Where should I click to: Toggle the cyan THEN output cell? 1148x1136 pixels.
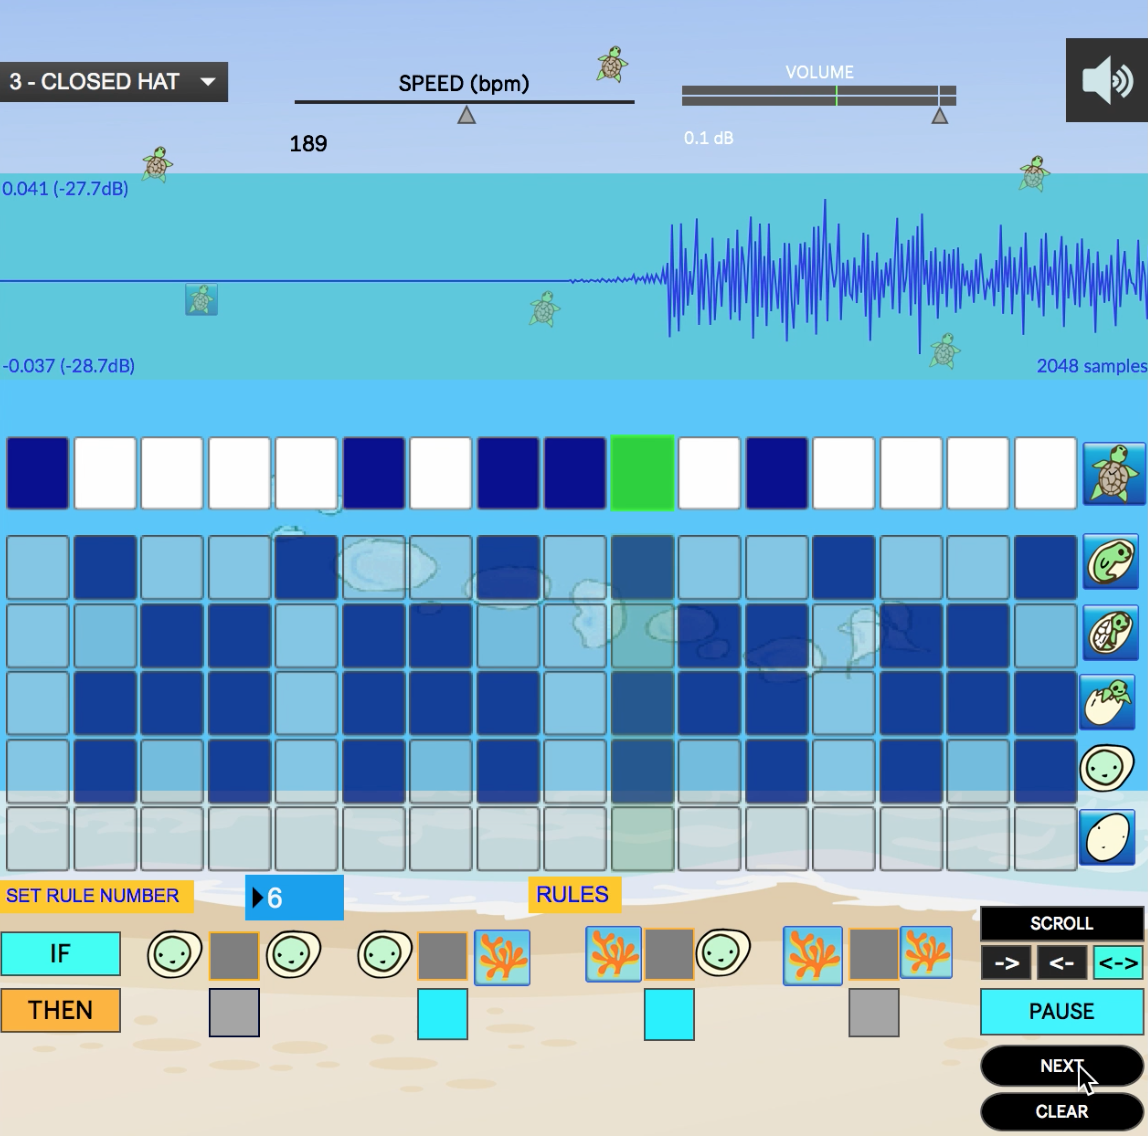tap(442, 1013)
